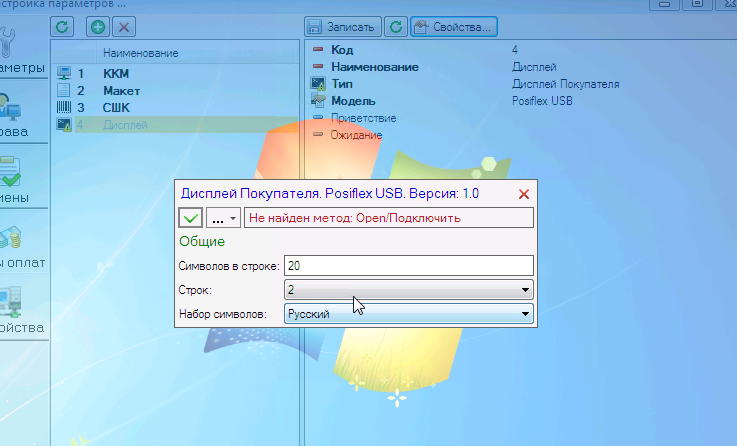The height and width of the screenshot is (446, 737).
Task: Click the Дисплей row monitor icon
Action: [63, 125]
